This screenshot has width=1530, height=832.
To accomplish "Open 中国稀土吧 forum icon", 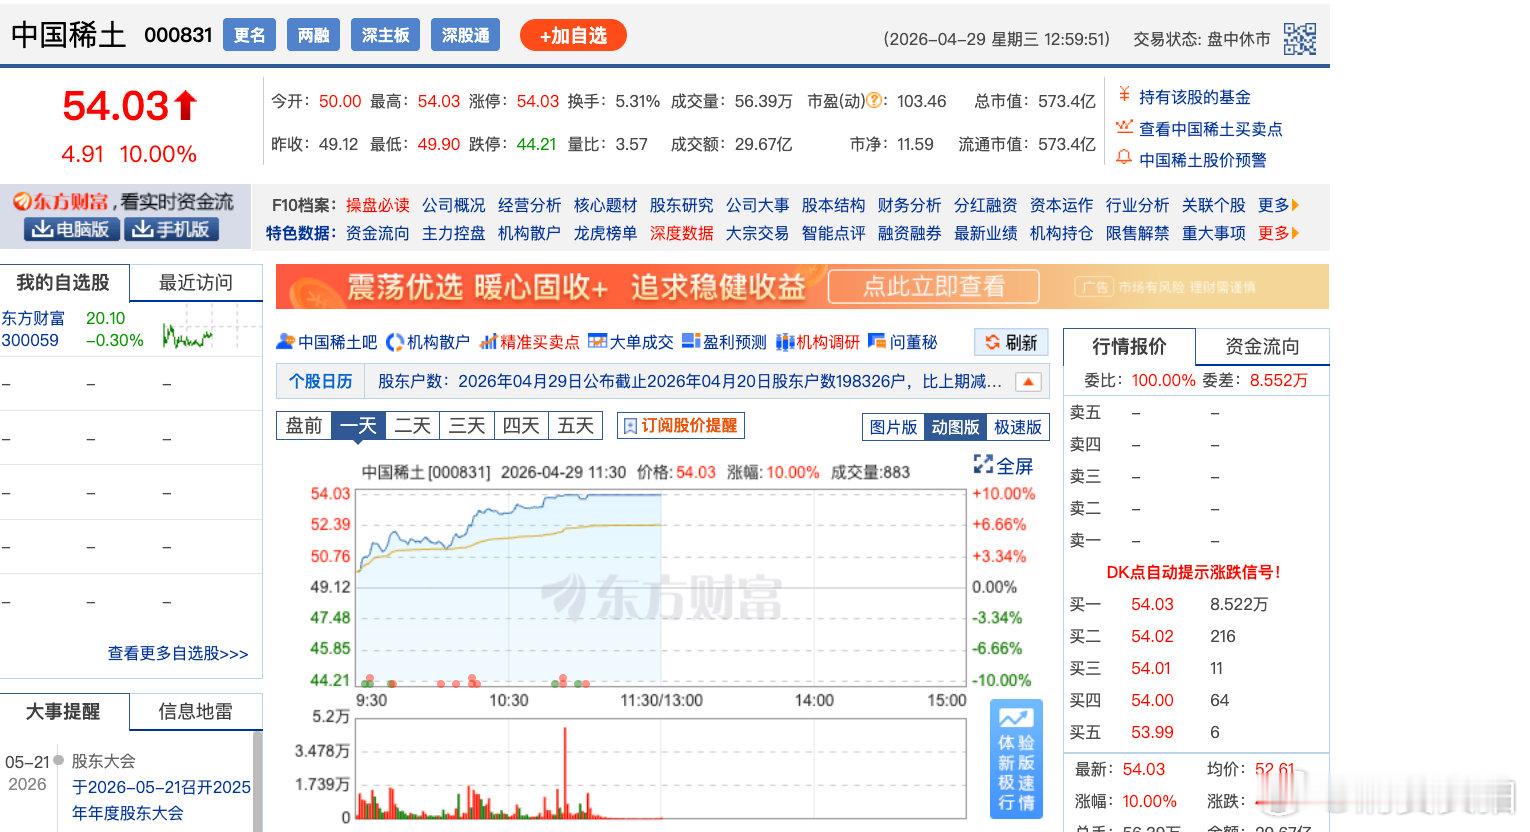I will [286, 342].
